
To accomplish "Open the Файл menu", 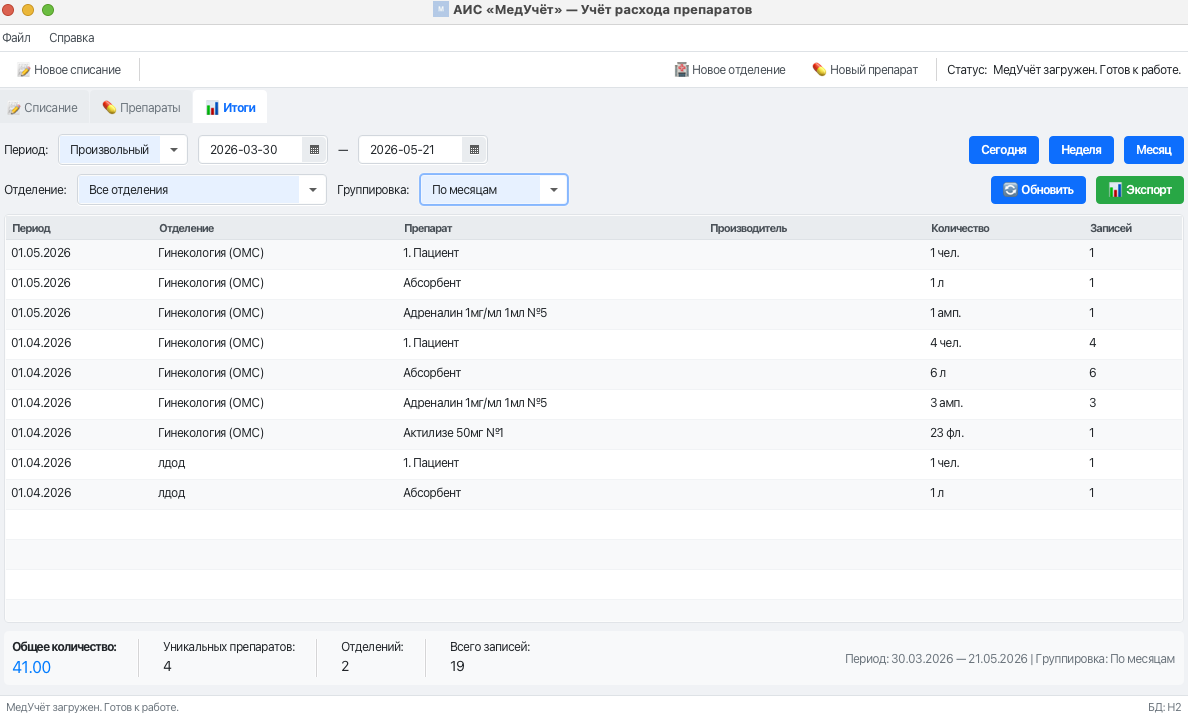I will click(17, 38).
